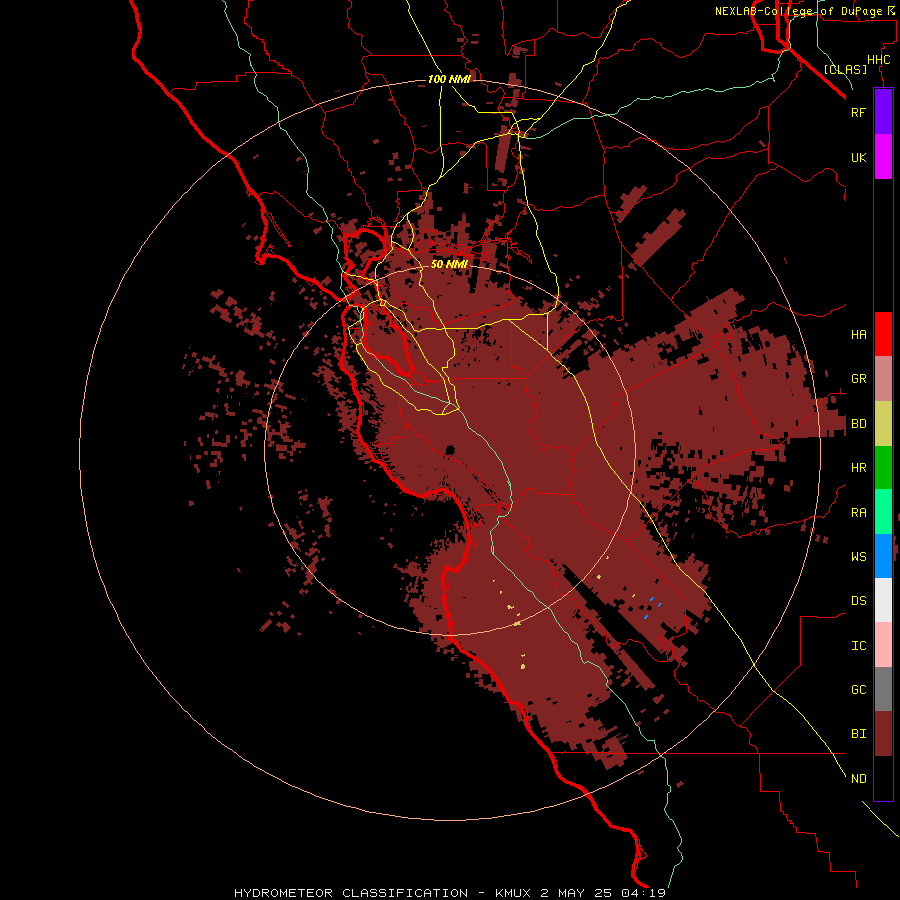Click the 50 NMI range ring label
The width and height of the screenshot is (900, 900).
pyautogui.click(x=449, y=264)
